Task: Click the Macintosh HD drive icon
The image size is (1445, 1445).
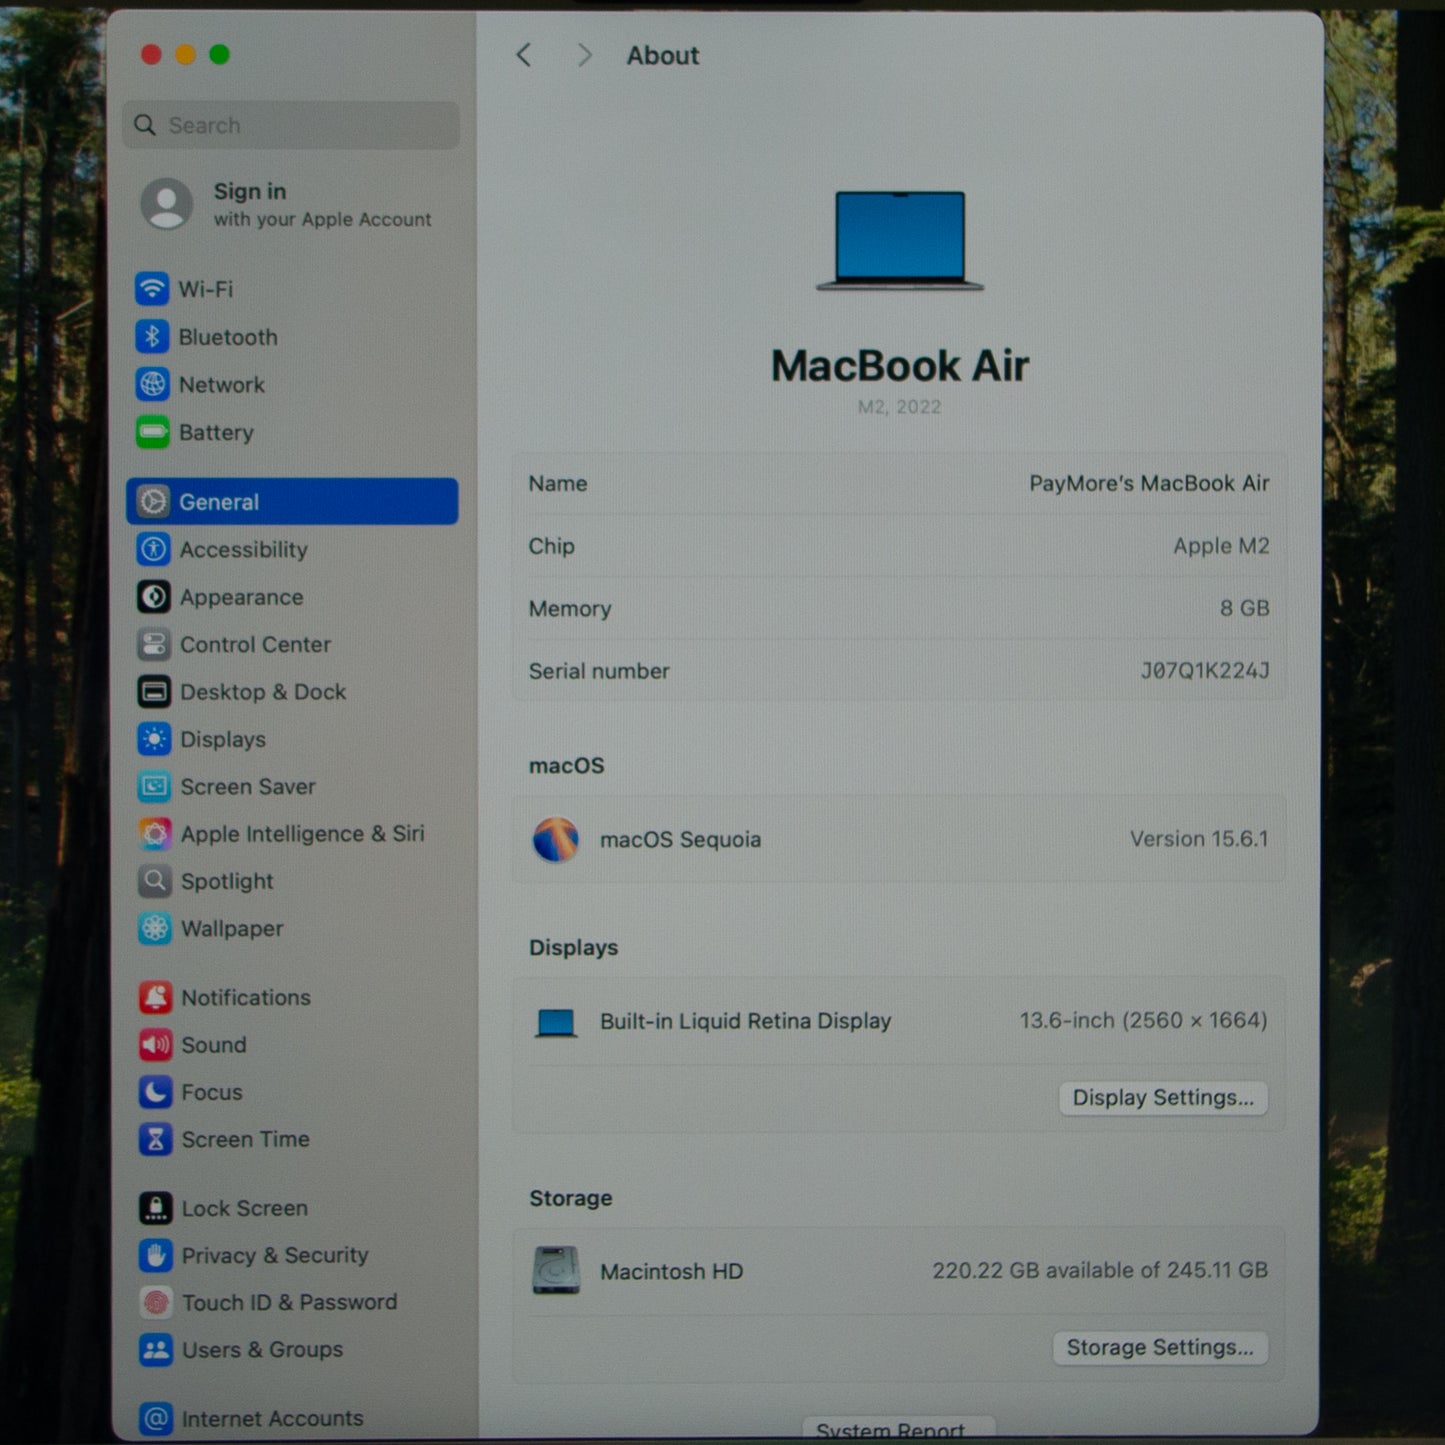Action: coord(556,1270)
